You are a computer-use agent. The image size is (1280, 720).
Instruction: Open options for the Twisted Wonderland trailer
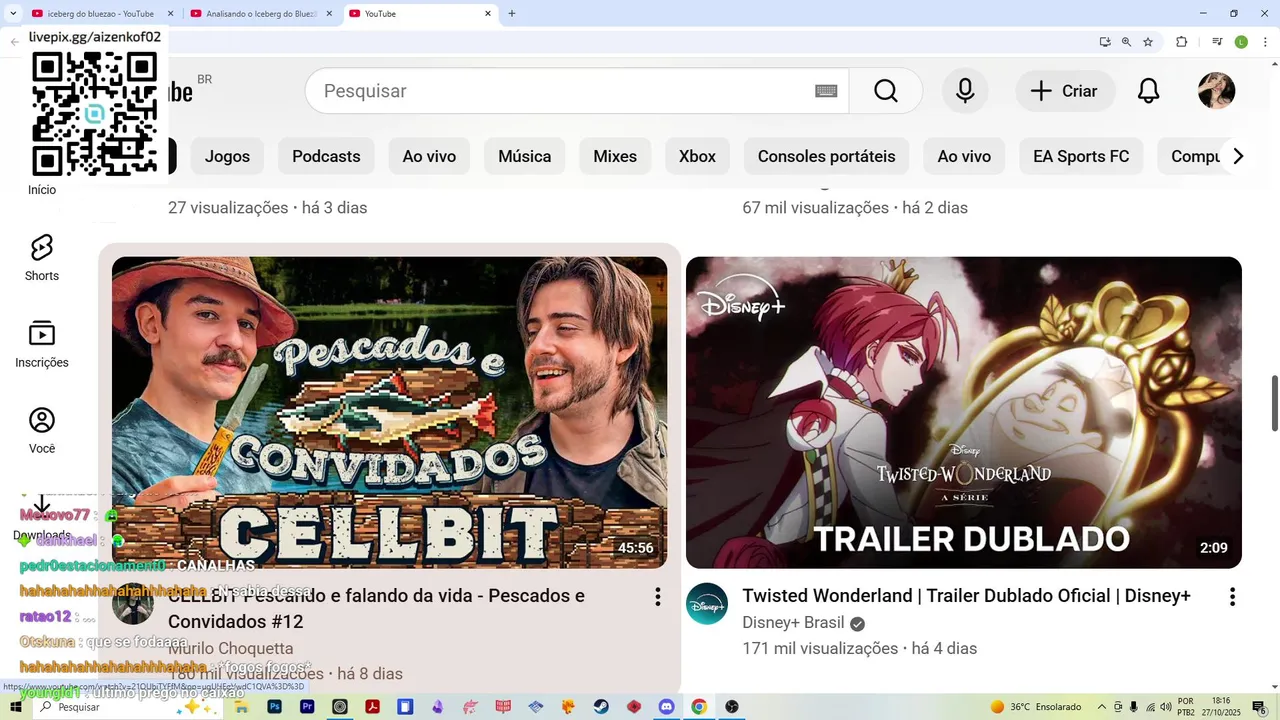pos(1232,597)
